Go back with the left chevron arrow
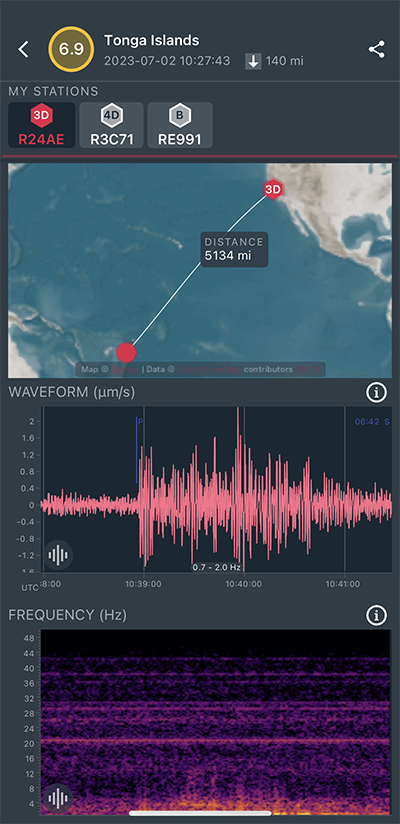Viewport: 400px width, 824px height. tap(23, 49)
